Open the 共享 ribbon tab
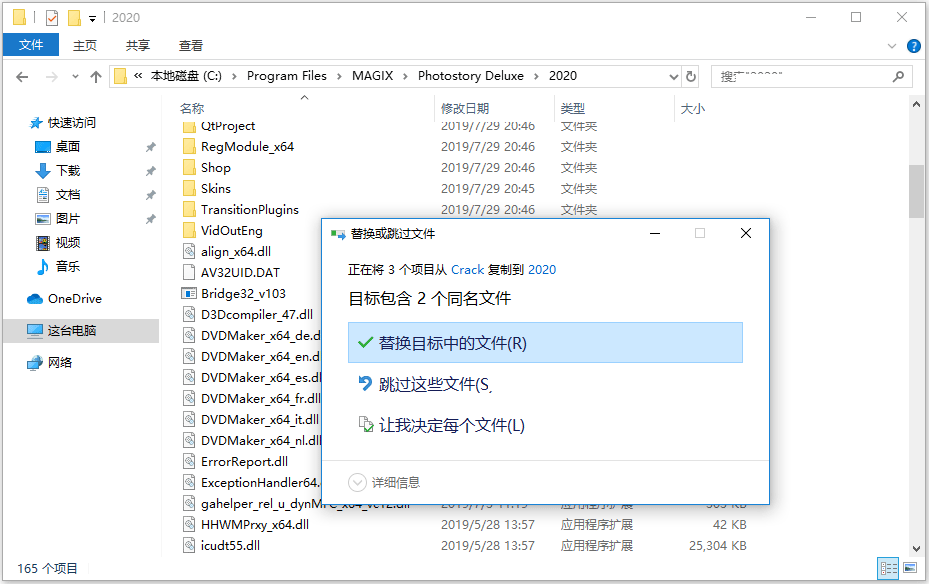This screenshot has width=929, height=584. pos(138,45)
